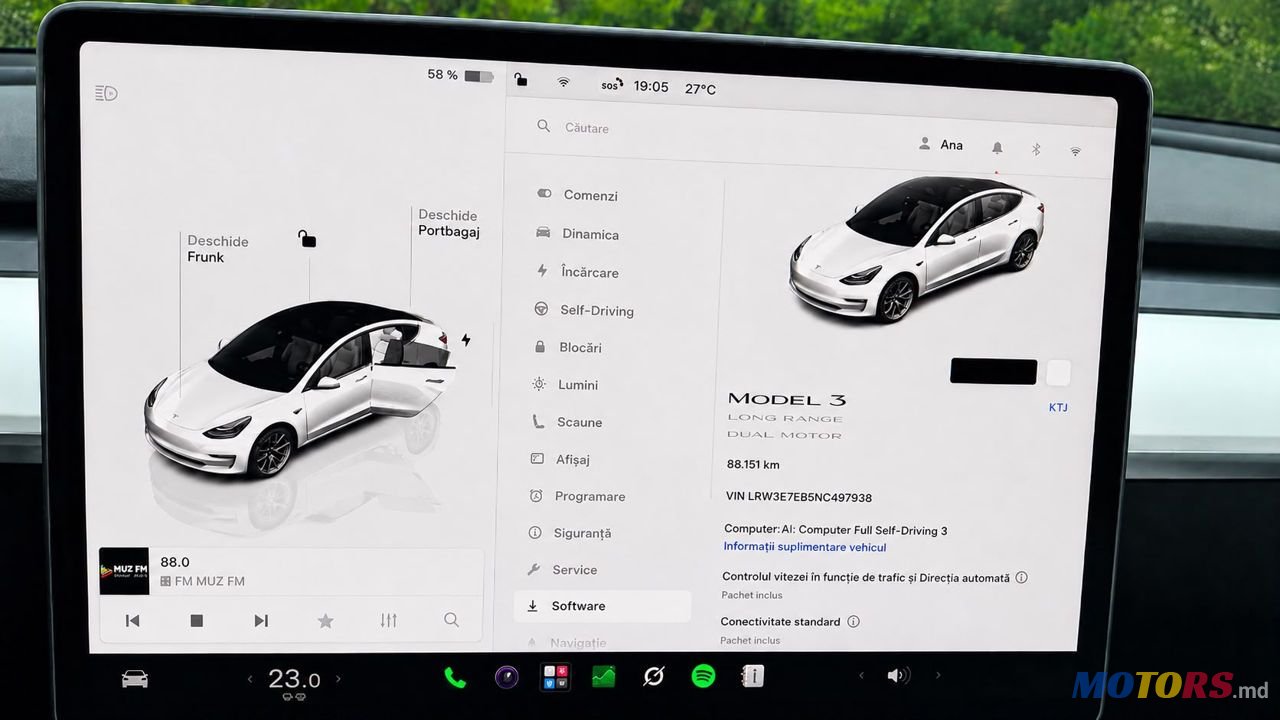Increase cabin temperature with right arrow
Screen dimensions: 1280x720
pos(338,679)
